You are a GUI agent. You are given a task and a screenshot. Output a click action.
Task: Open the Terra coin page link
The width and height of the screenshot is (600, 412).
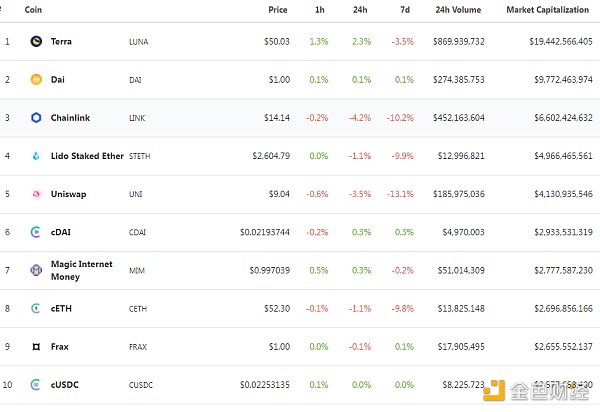tap(61, 41)
